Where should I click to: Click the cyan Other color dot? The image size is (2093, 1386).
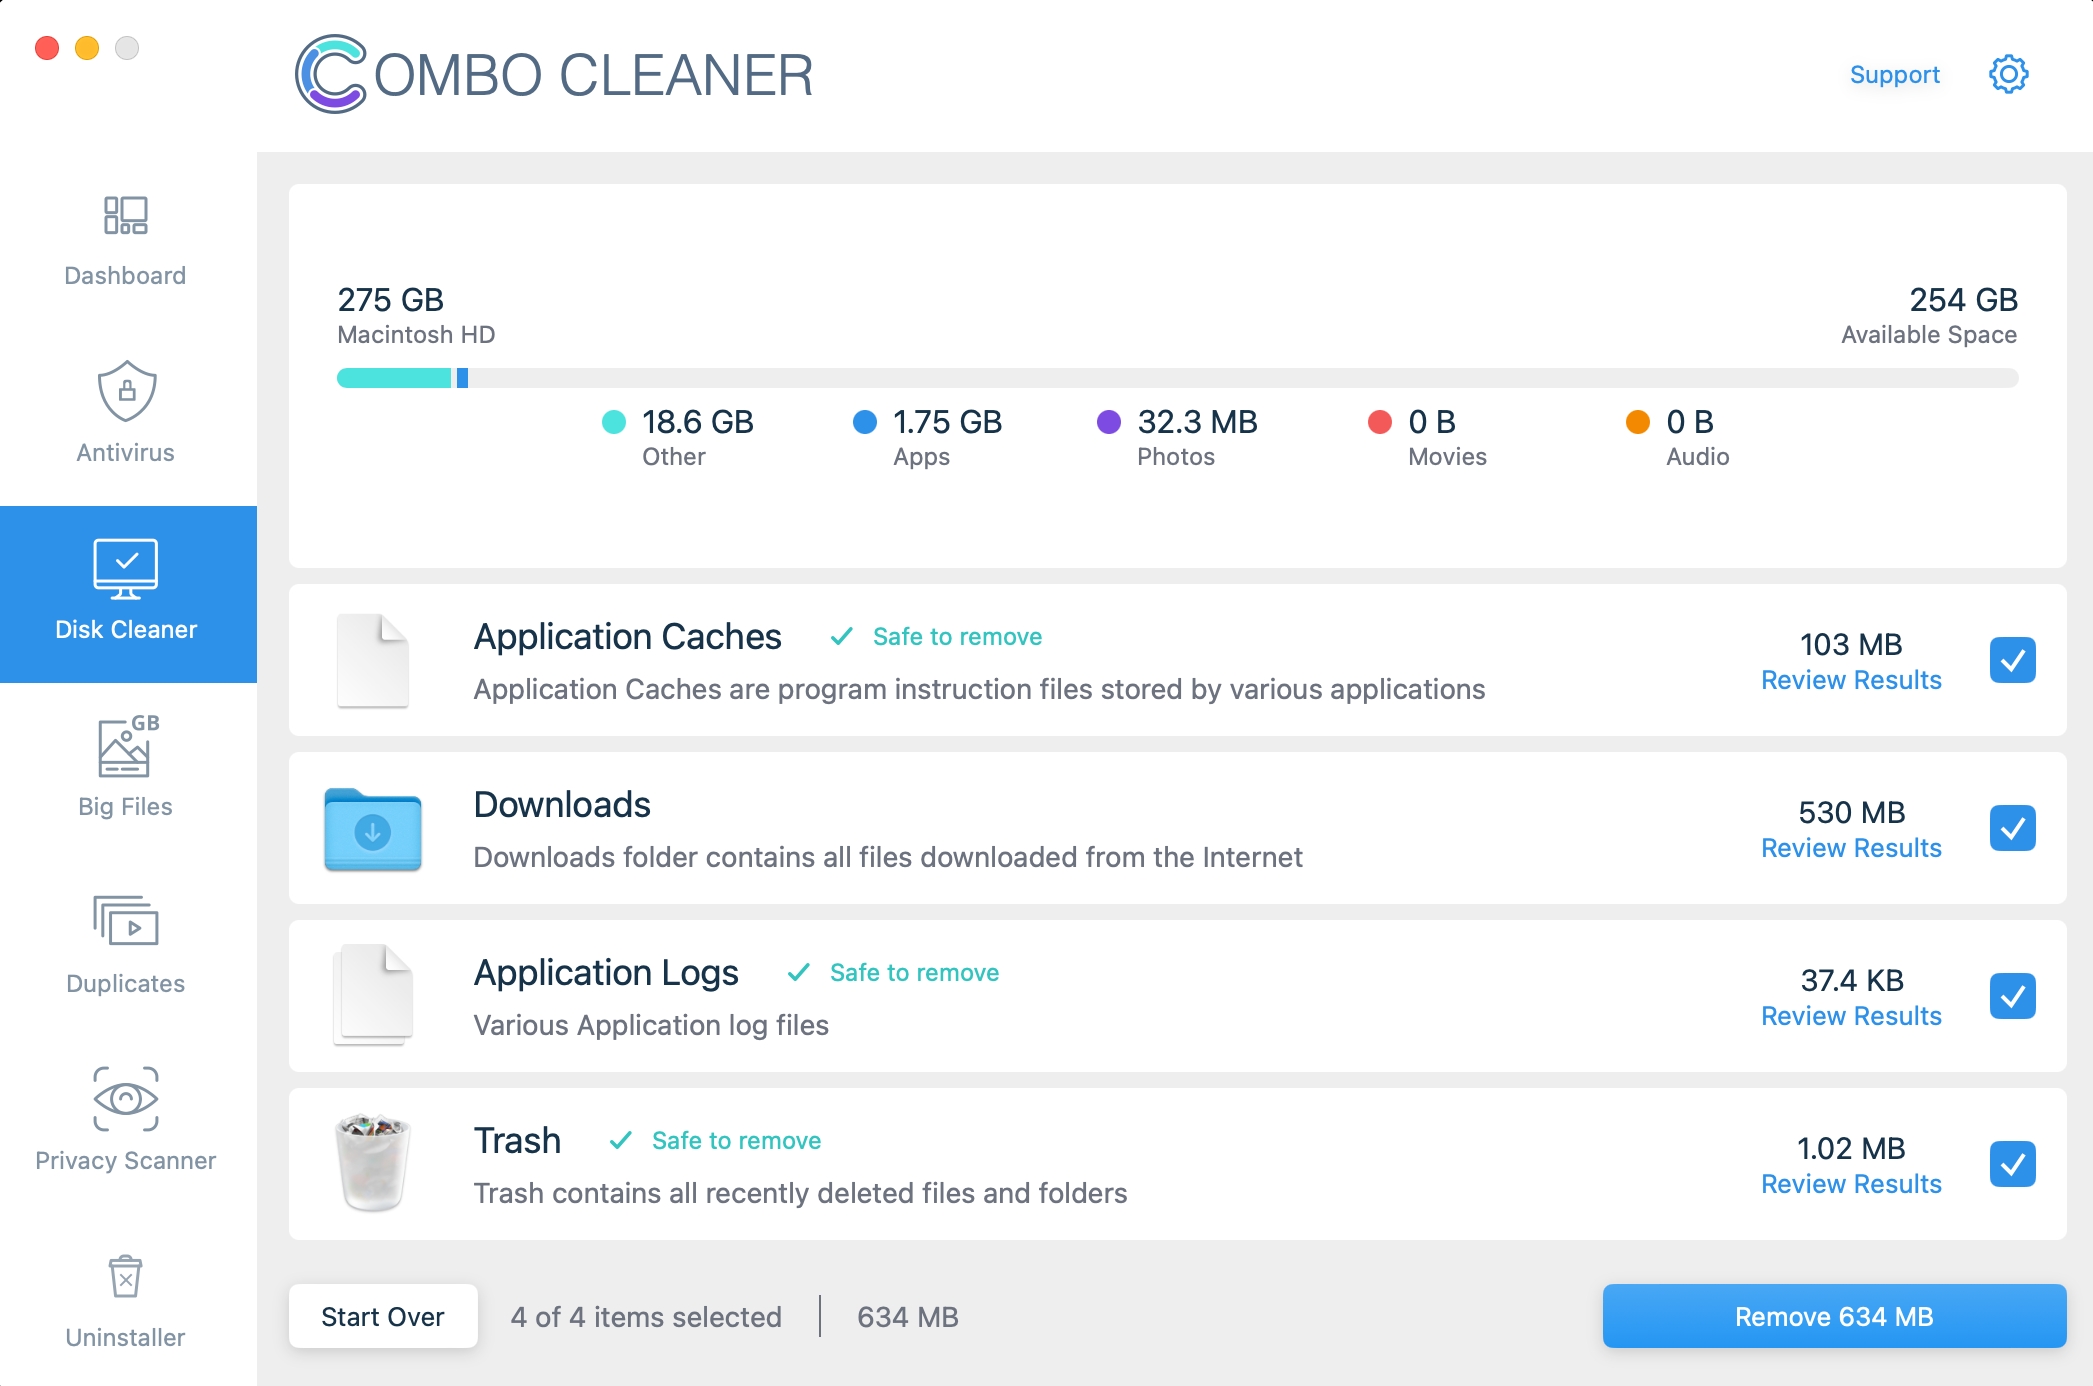[614, 422]
